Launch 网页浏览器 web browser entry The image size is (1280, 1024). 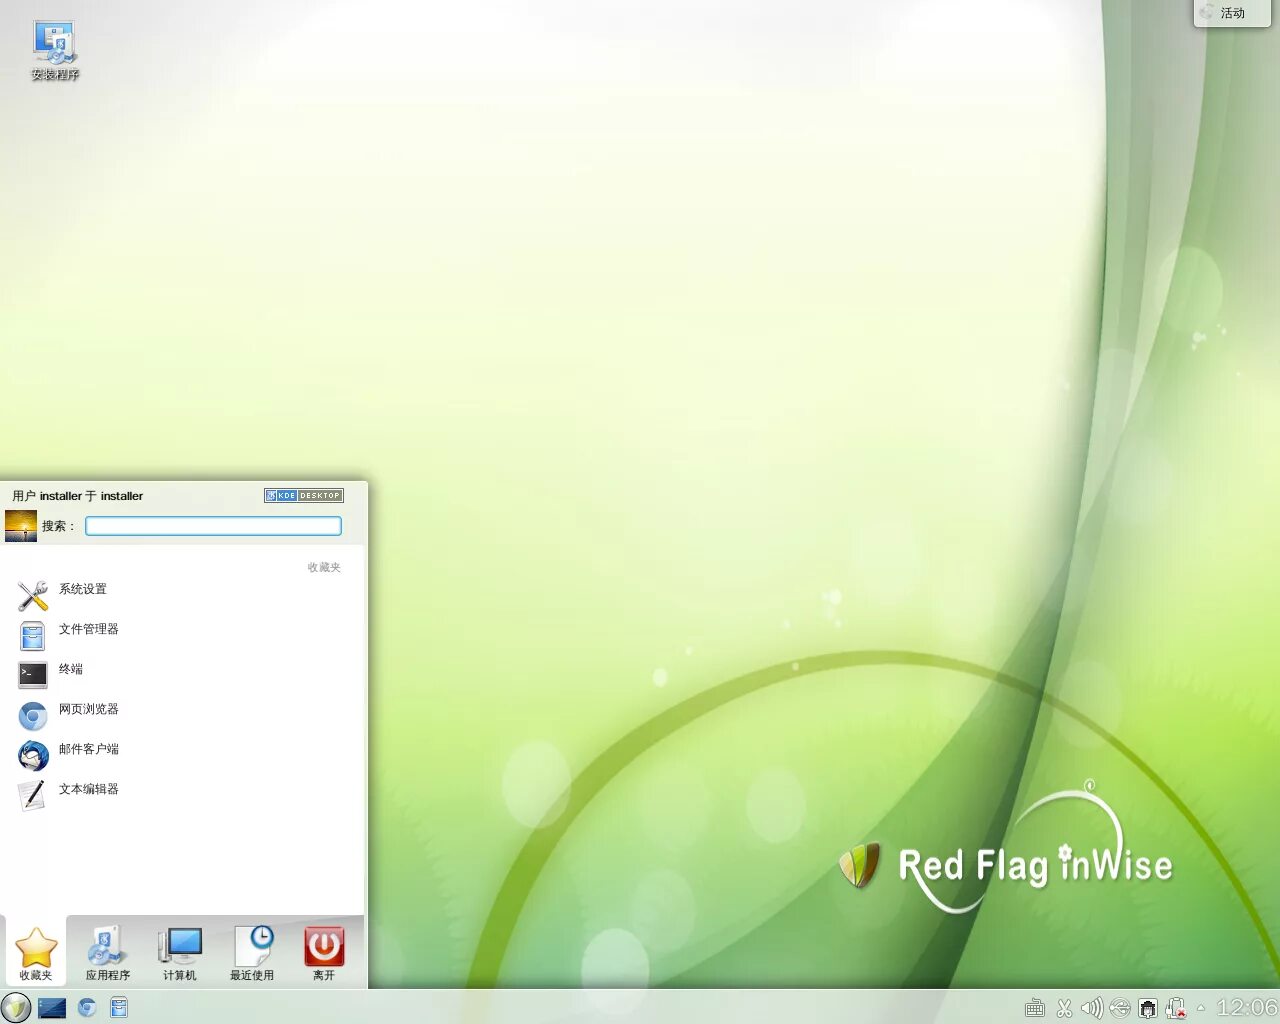[180, 715]
